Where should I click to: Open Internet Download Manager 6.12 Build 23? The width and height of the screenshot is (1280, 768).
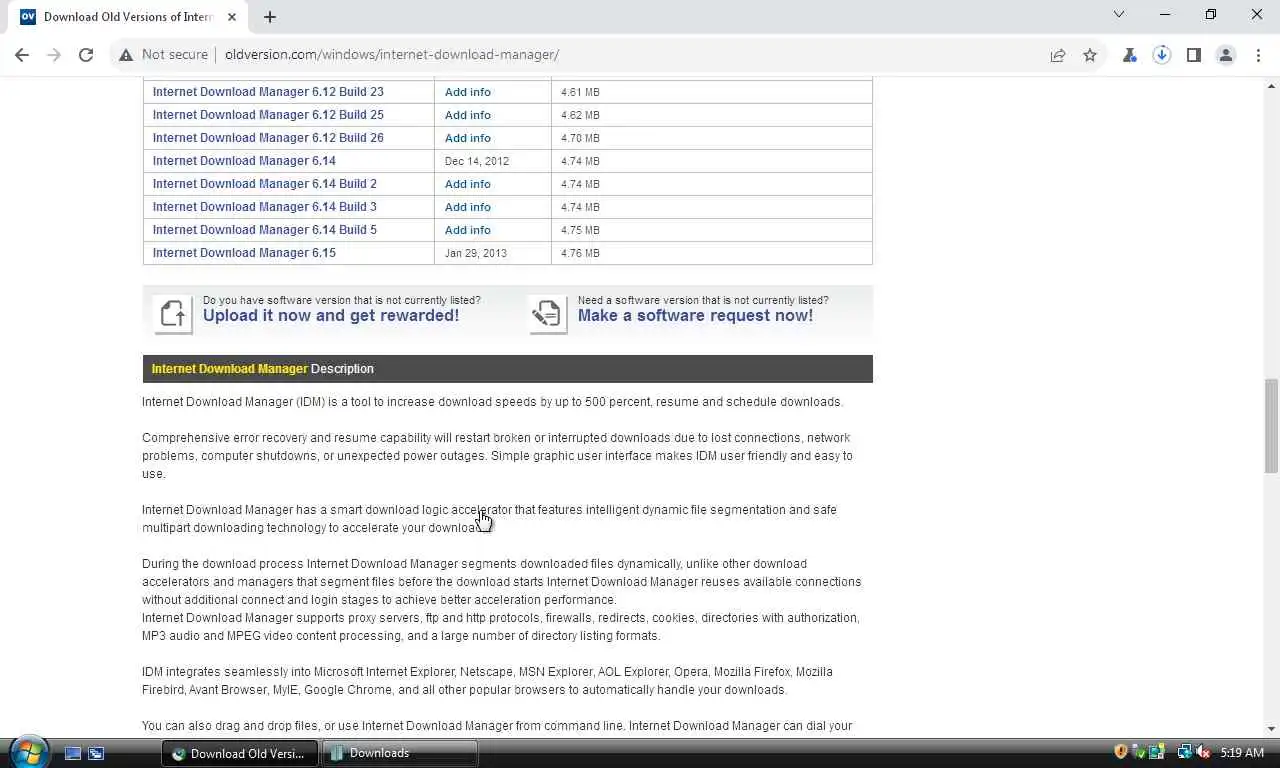click(x=268, y=92)
